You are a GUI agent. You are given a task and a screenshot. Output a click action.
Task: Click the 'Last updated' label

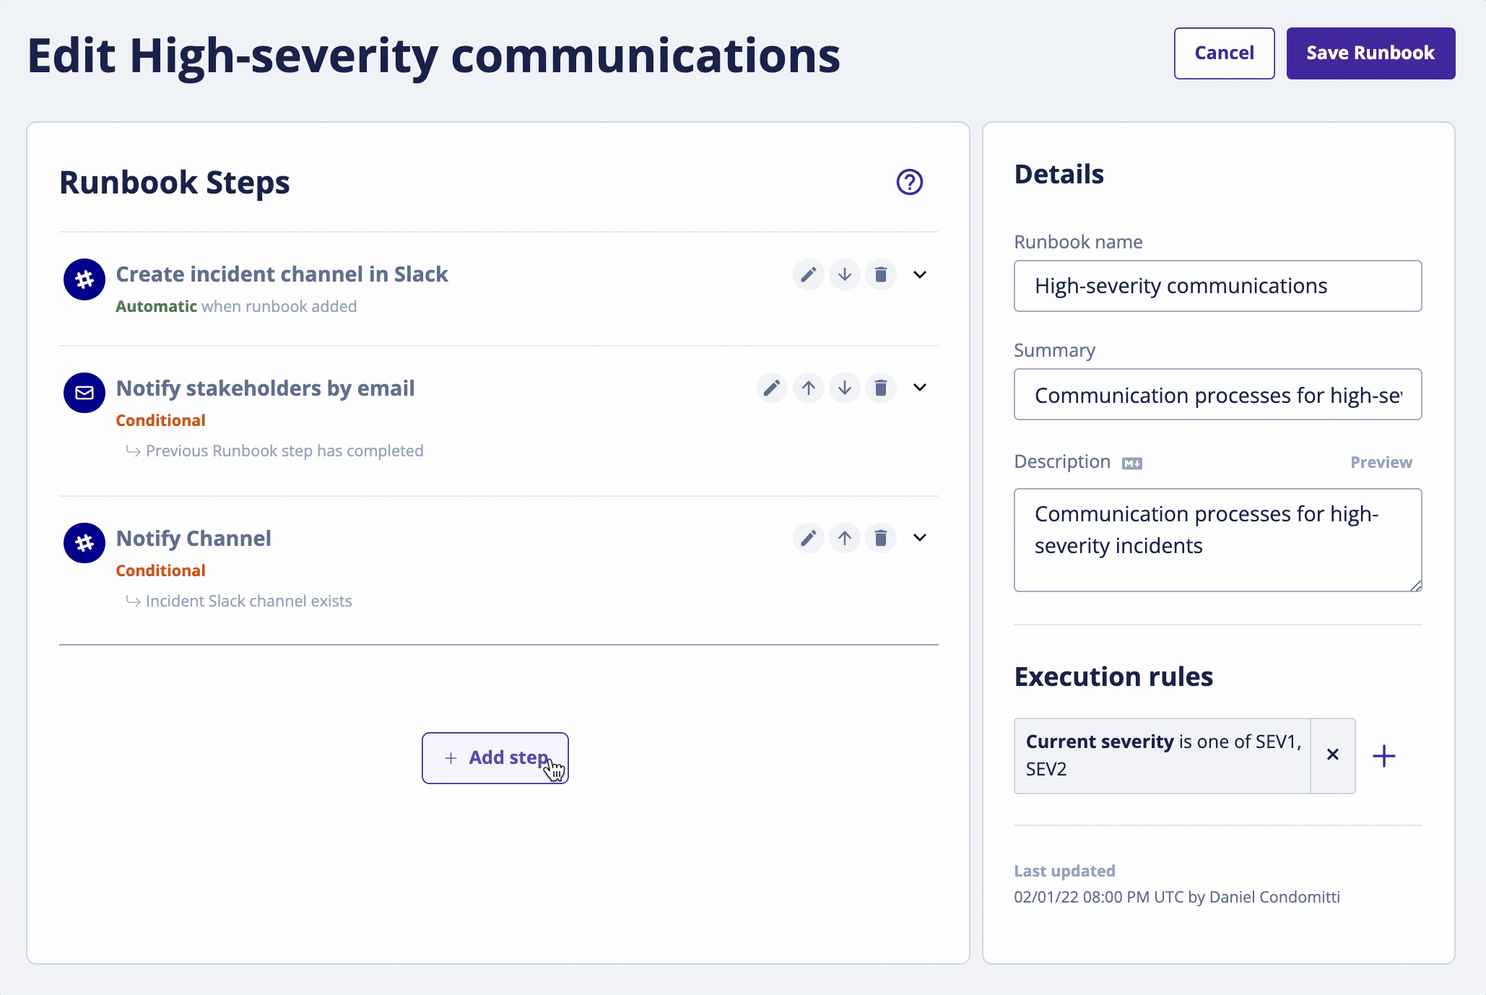[1064, 871]
